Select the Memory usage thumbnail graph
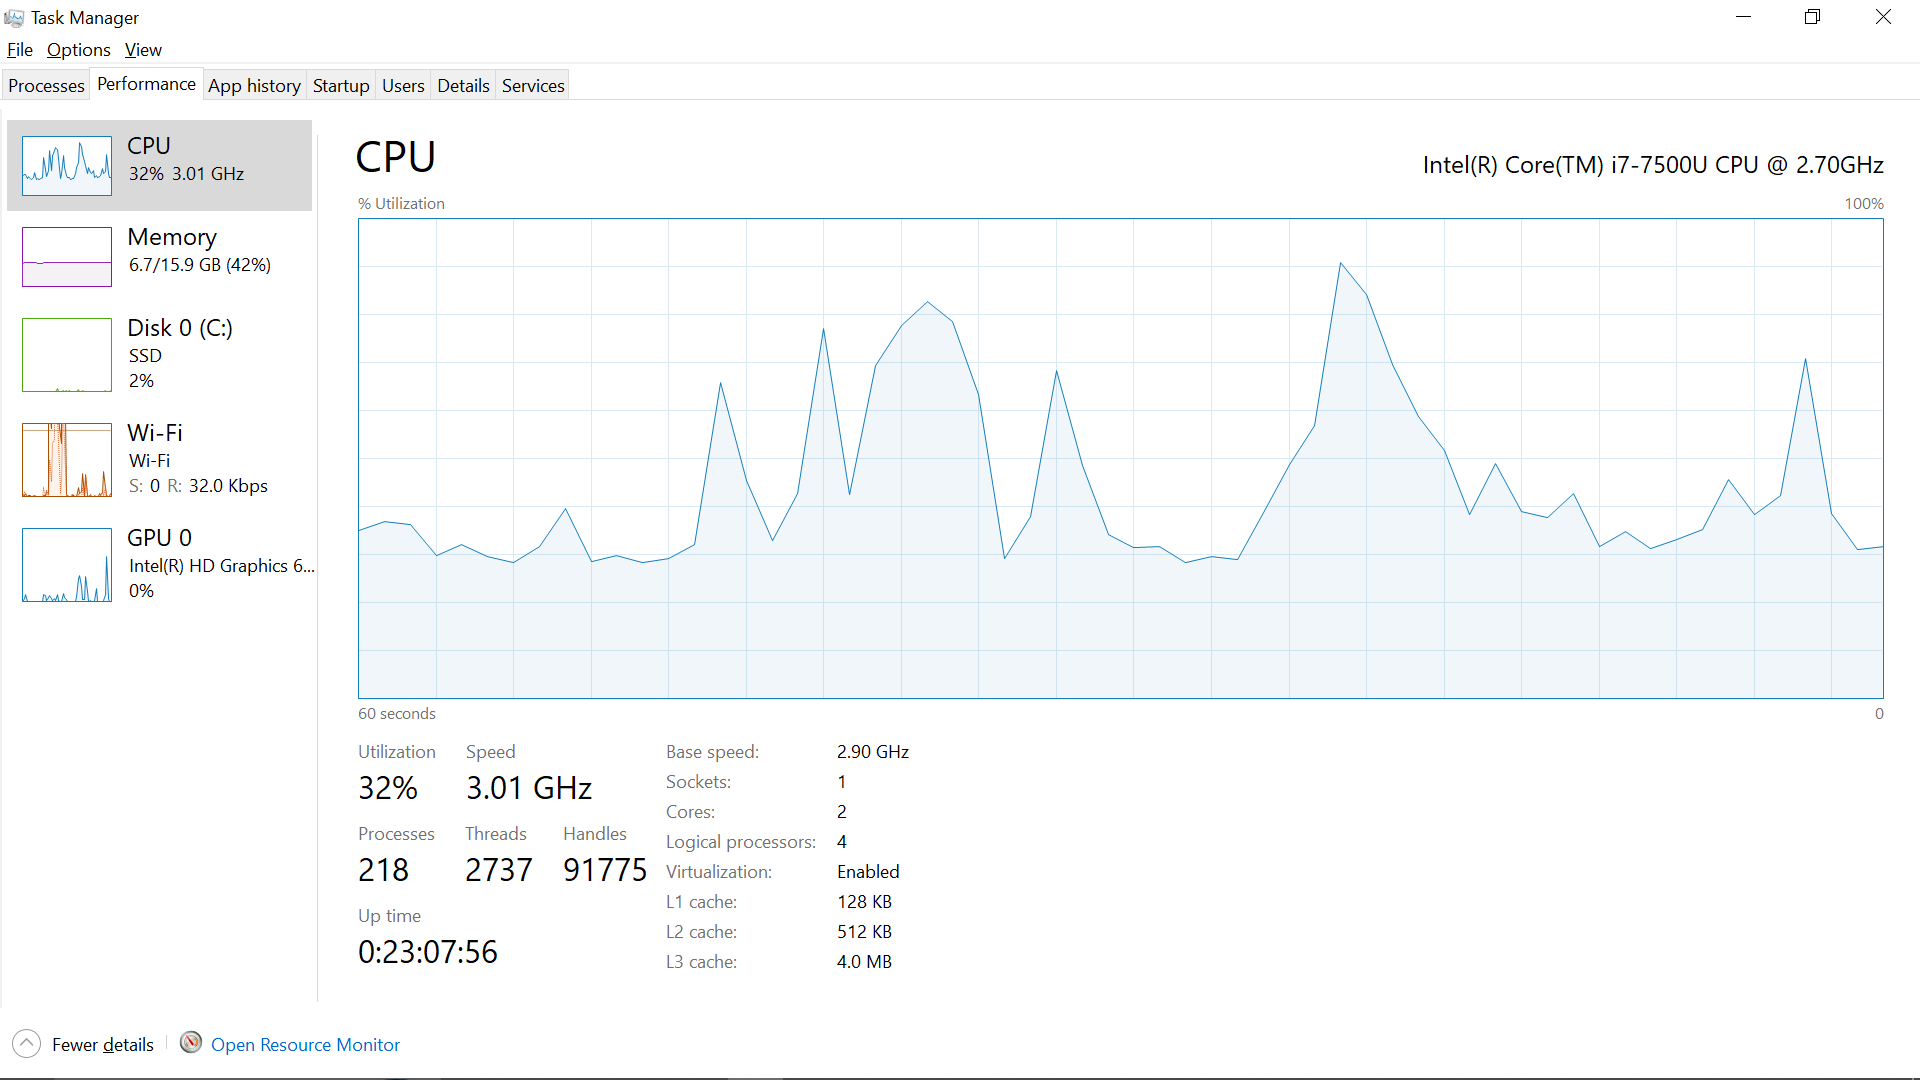 67,257
